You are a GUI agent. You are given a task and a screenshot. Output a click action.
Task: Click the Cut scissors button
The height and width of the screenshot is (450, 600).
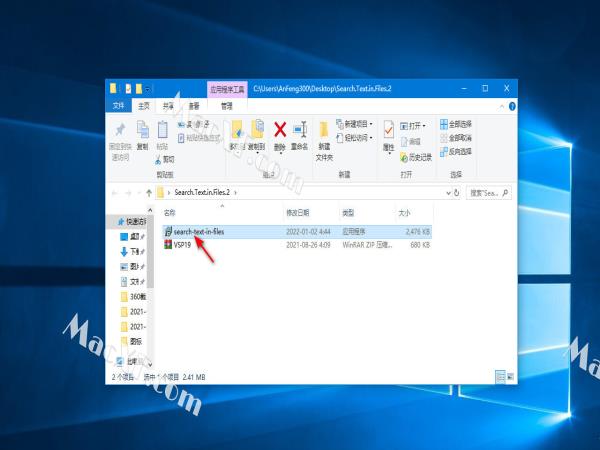(x=165, y=160)
